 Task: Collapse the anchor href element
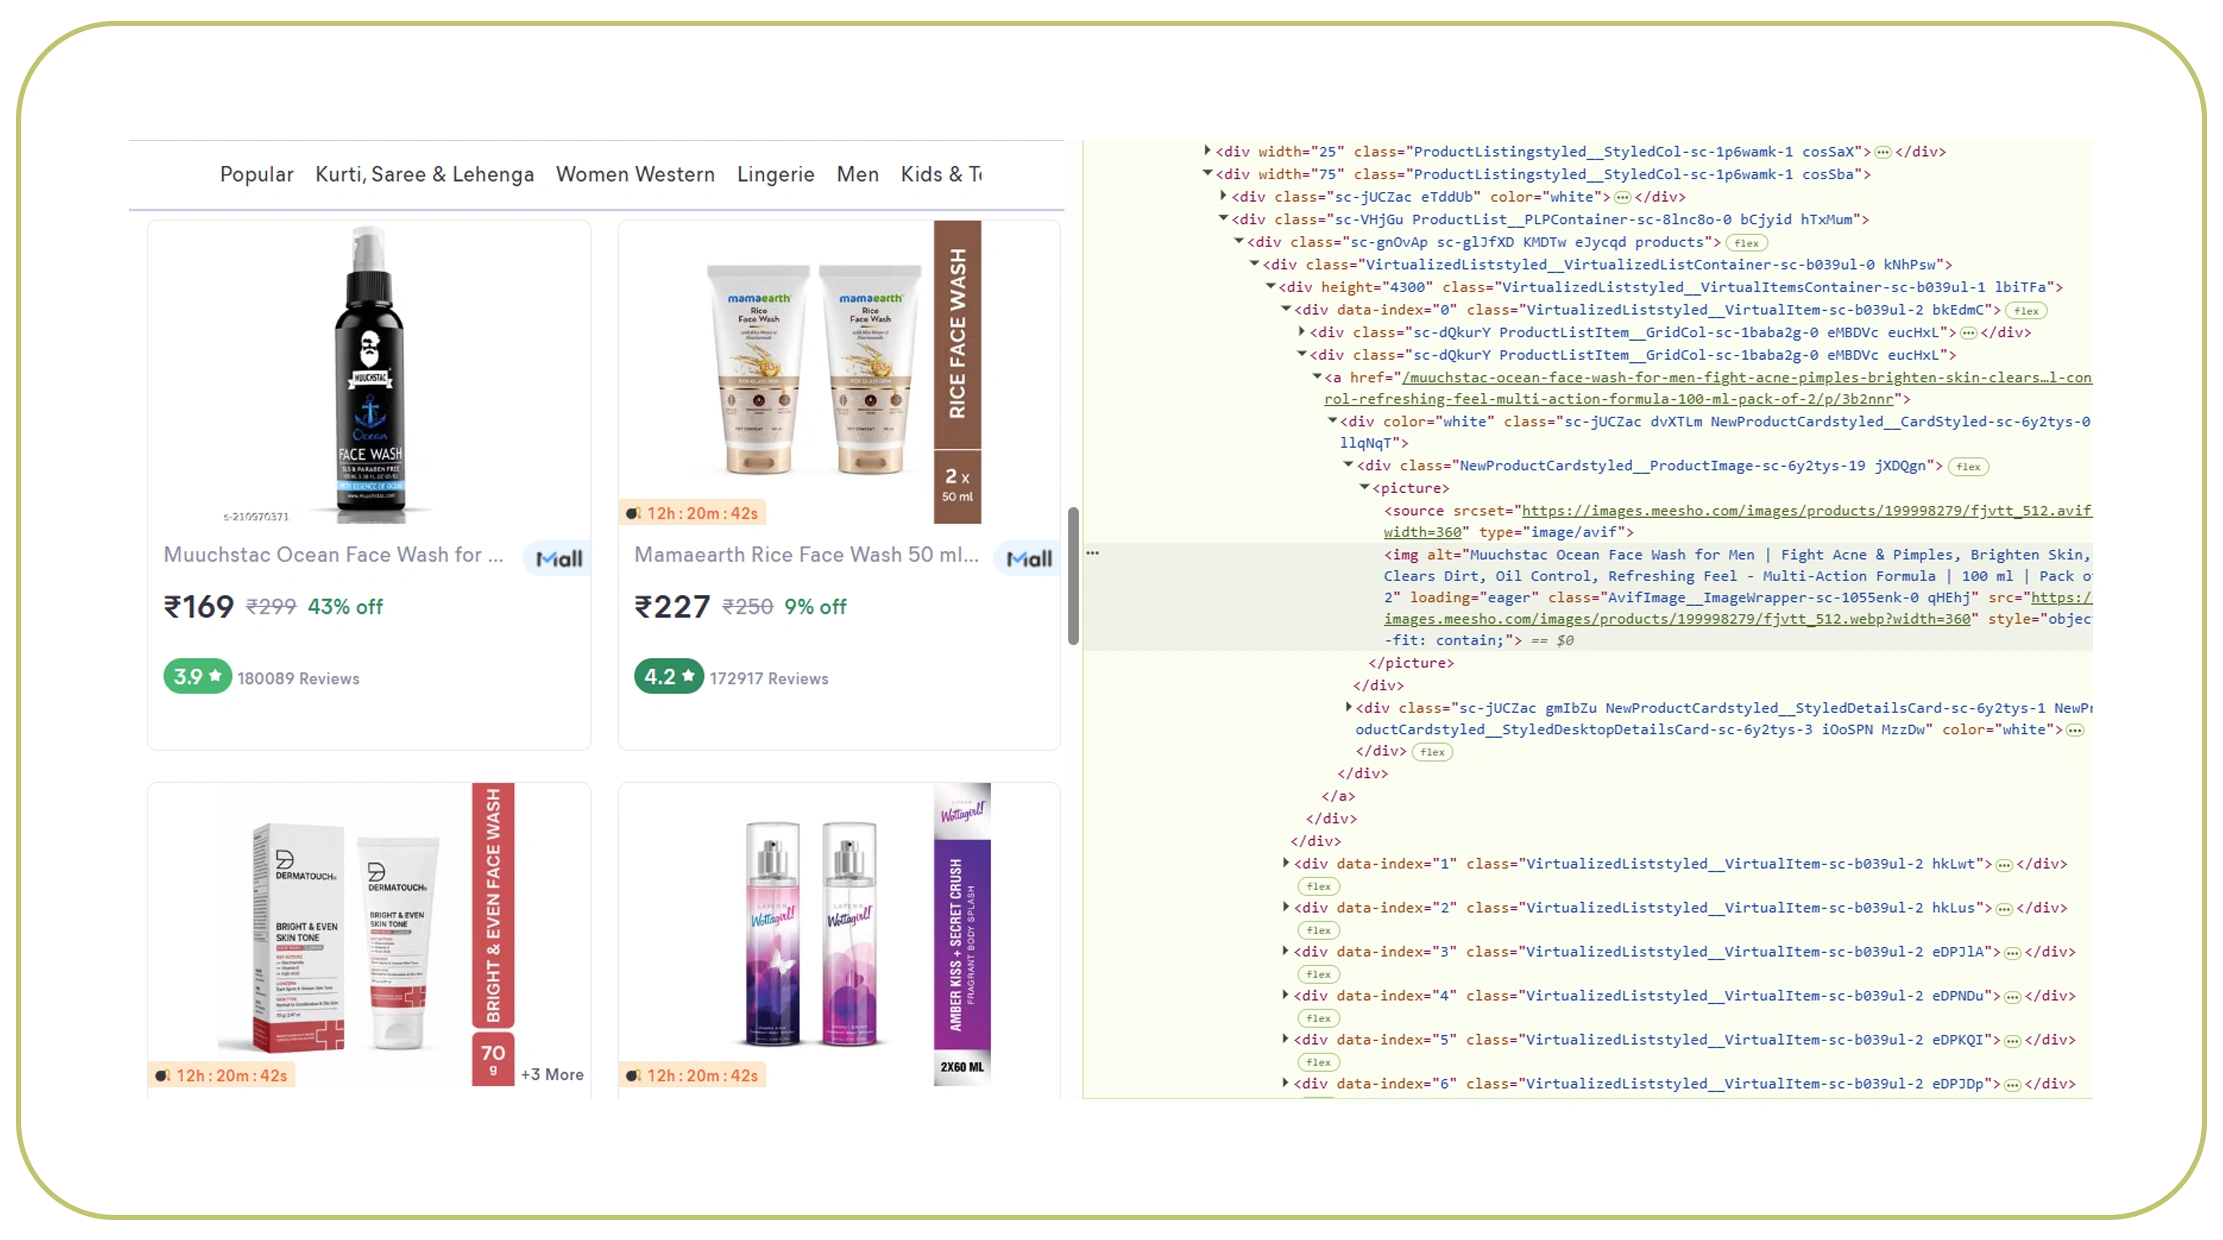point(1317,377)
